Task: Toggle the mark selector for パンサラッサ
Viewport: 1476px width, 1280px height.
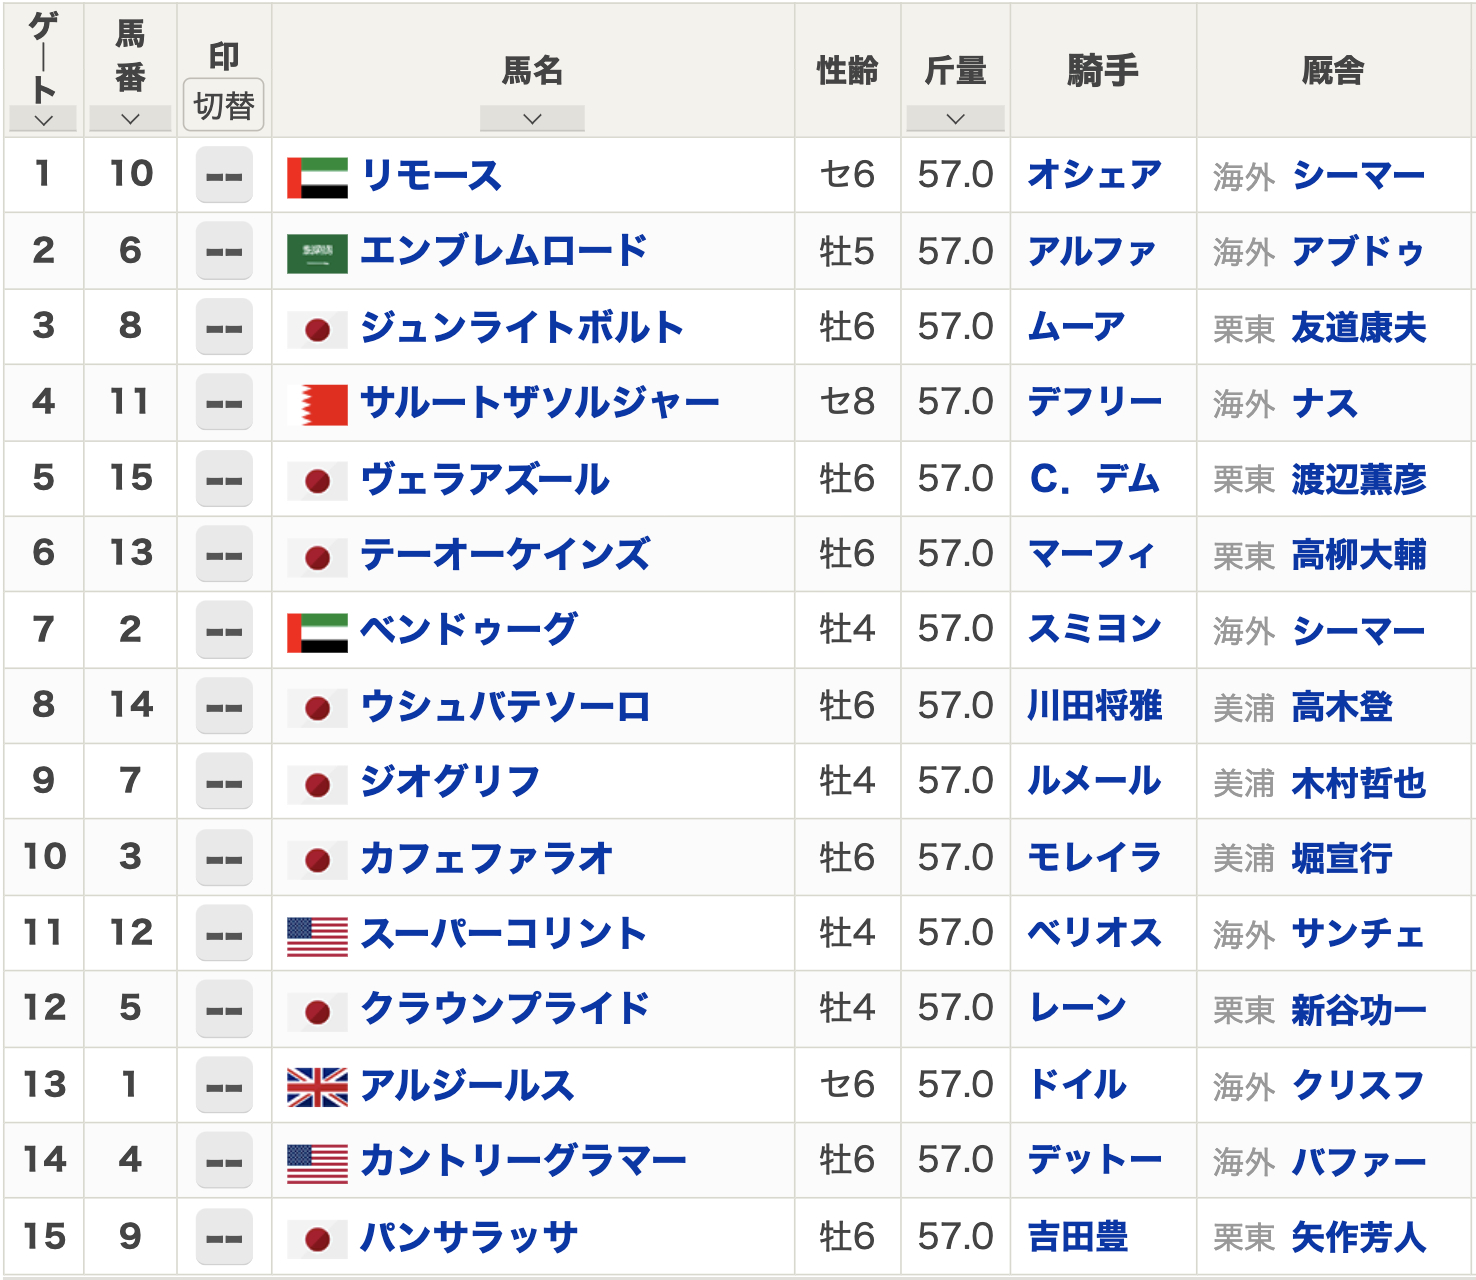Action: click(224, 1238)
